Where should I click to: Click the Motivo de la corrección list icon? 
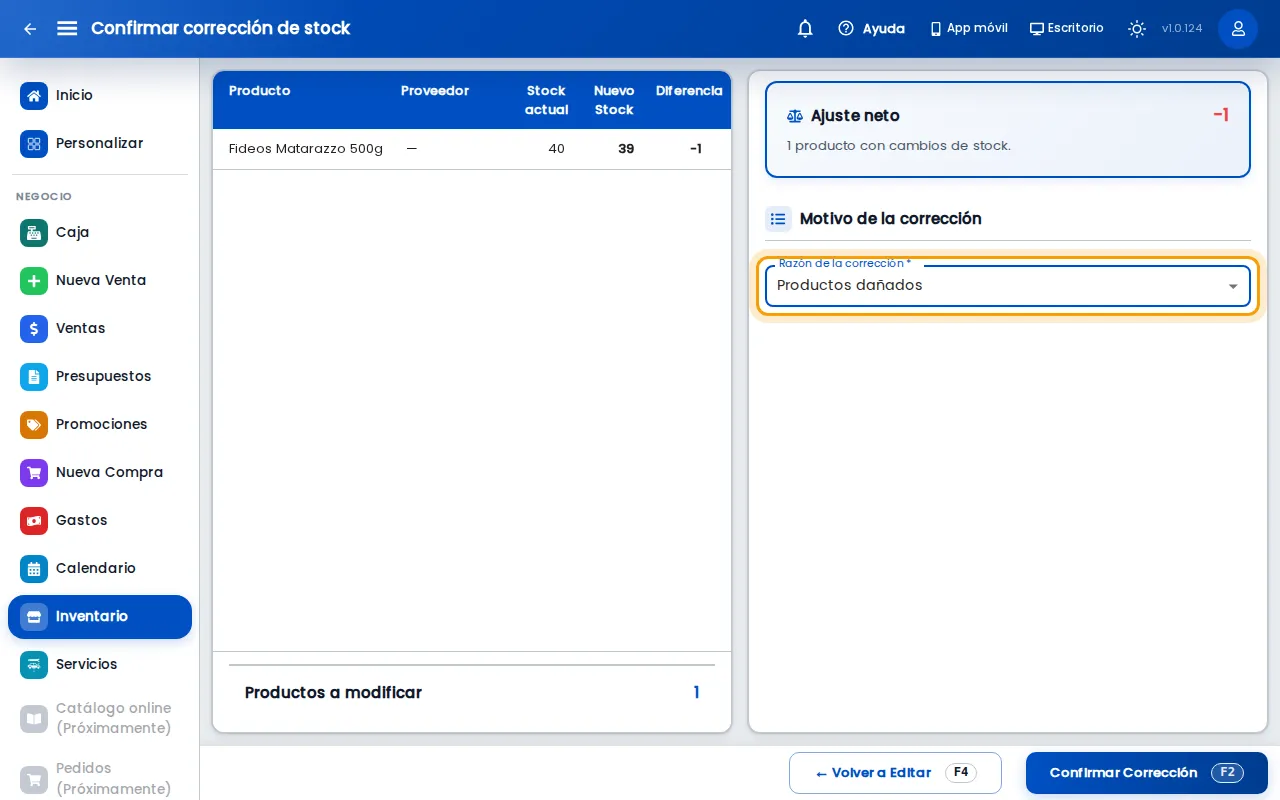[x=778, y=219]
